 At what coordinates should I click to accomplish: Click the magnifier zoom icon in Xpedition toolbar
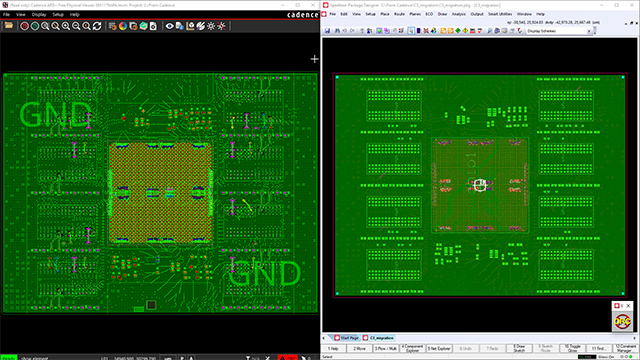tap(489, 31)
